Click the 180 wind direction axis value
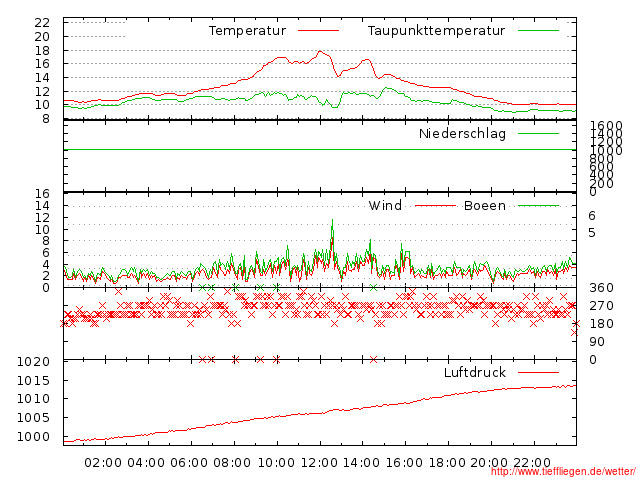 (x=601, y=324)
